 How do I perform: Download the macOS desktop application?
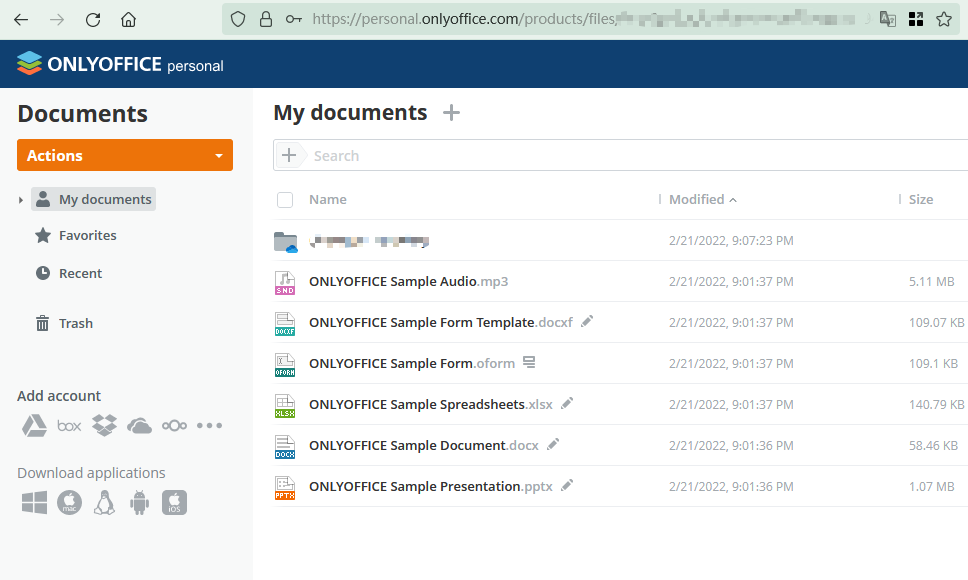point(69,502)
